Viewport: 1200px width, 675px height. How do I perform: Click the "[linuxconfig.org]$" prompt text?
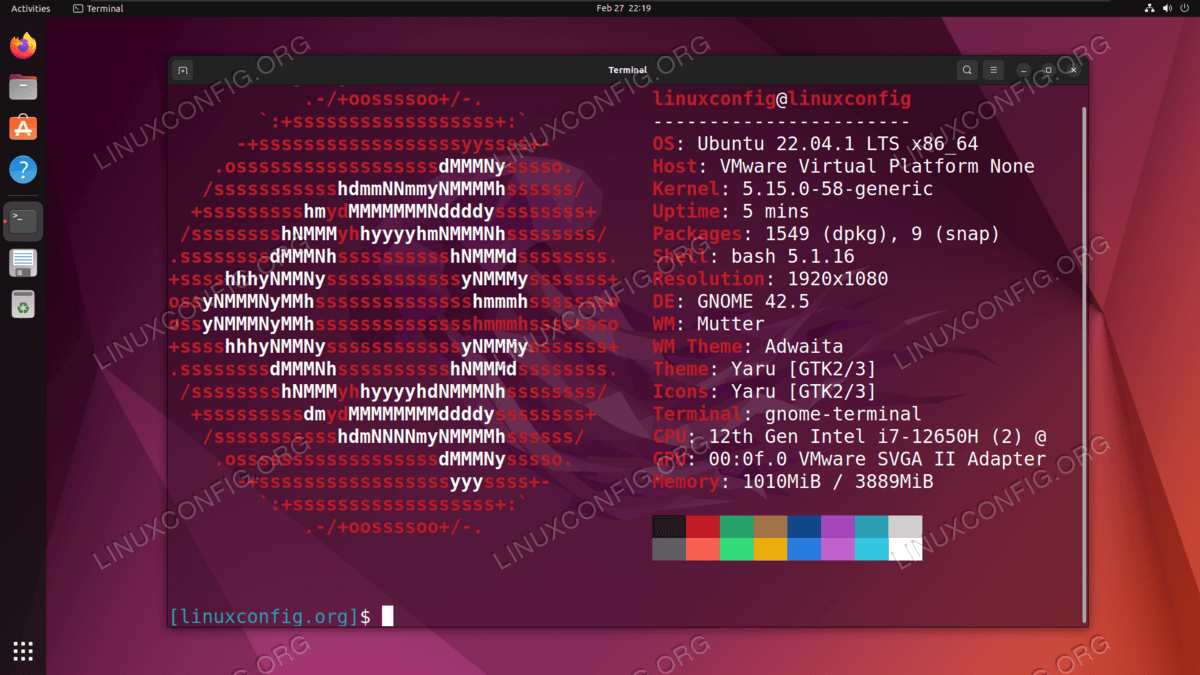click(x=270, y=616)
